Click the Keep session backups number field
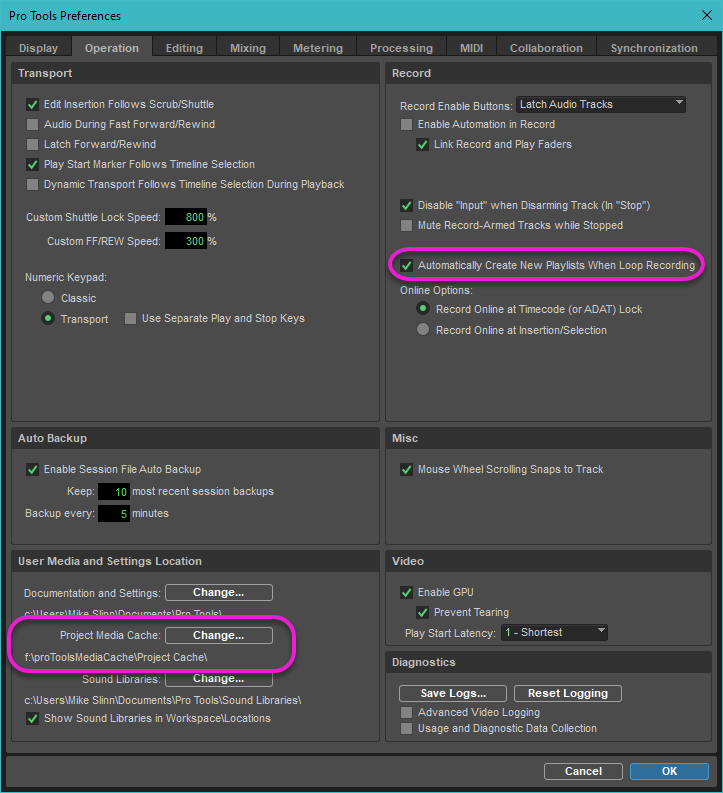 (112, 492)
